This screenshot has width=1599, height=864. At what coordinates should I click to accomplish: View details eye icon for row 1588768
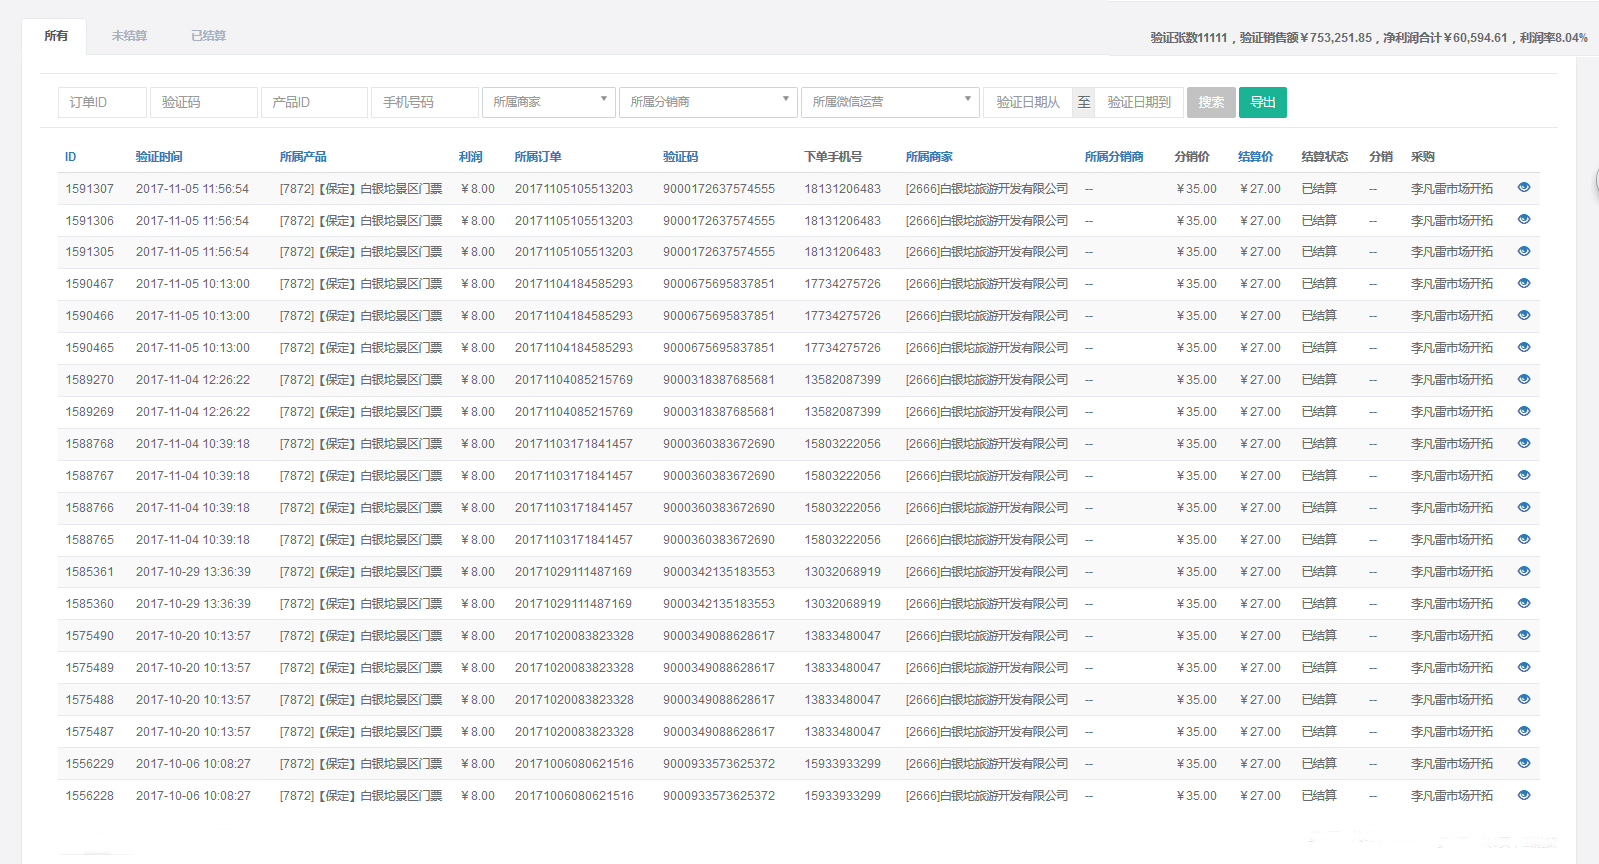pos(1524,443)
